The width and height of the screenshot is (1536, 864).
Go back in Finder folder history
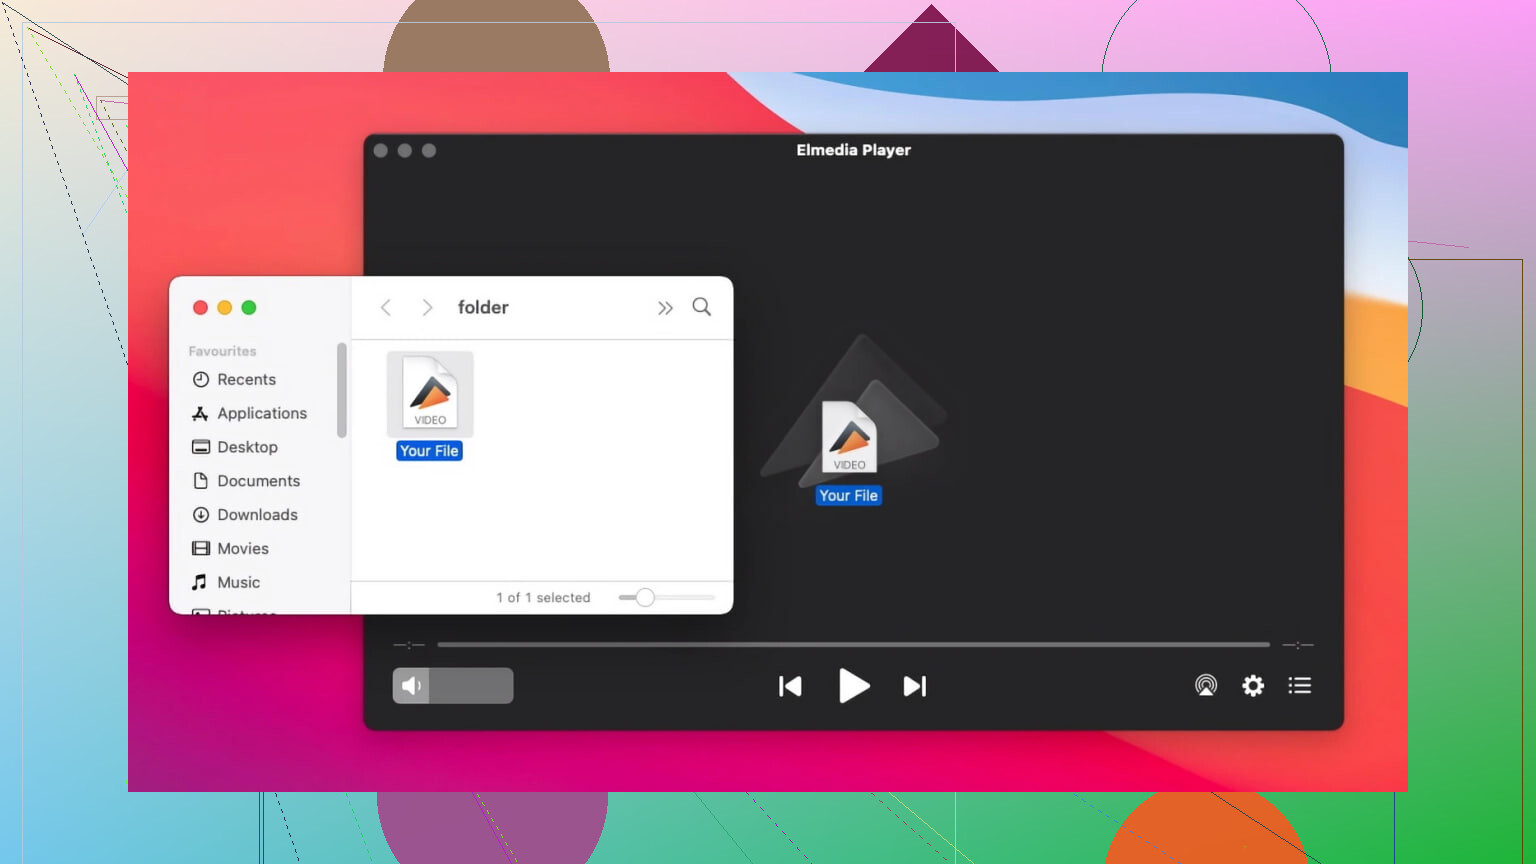click(386, 308)
